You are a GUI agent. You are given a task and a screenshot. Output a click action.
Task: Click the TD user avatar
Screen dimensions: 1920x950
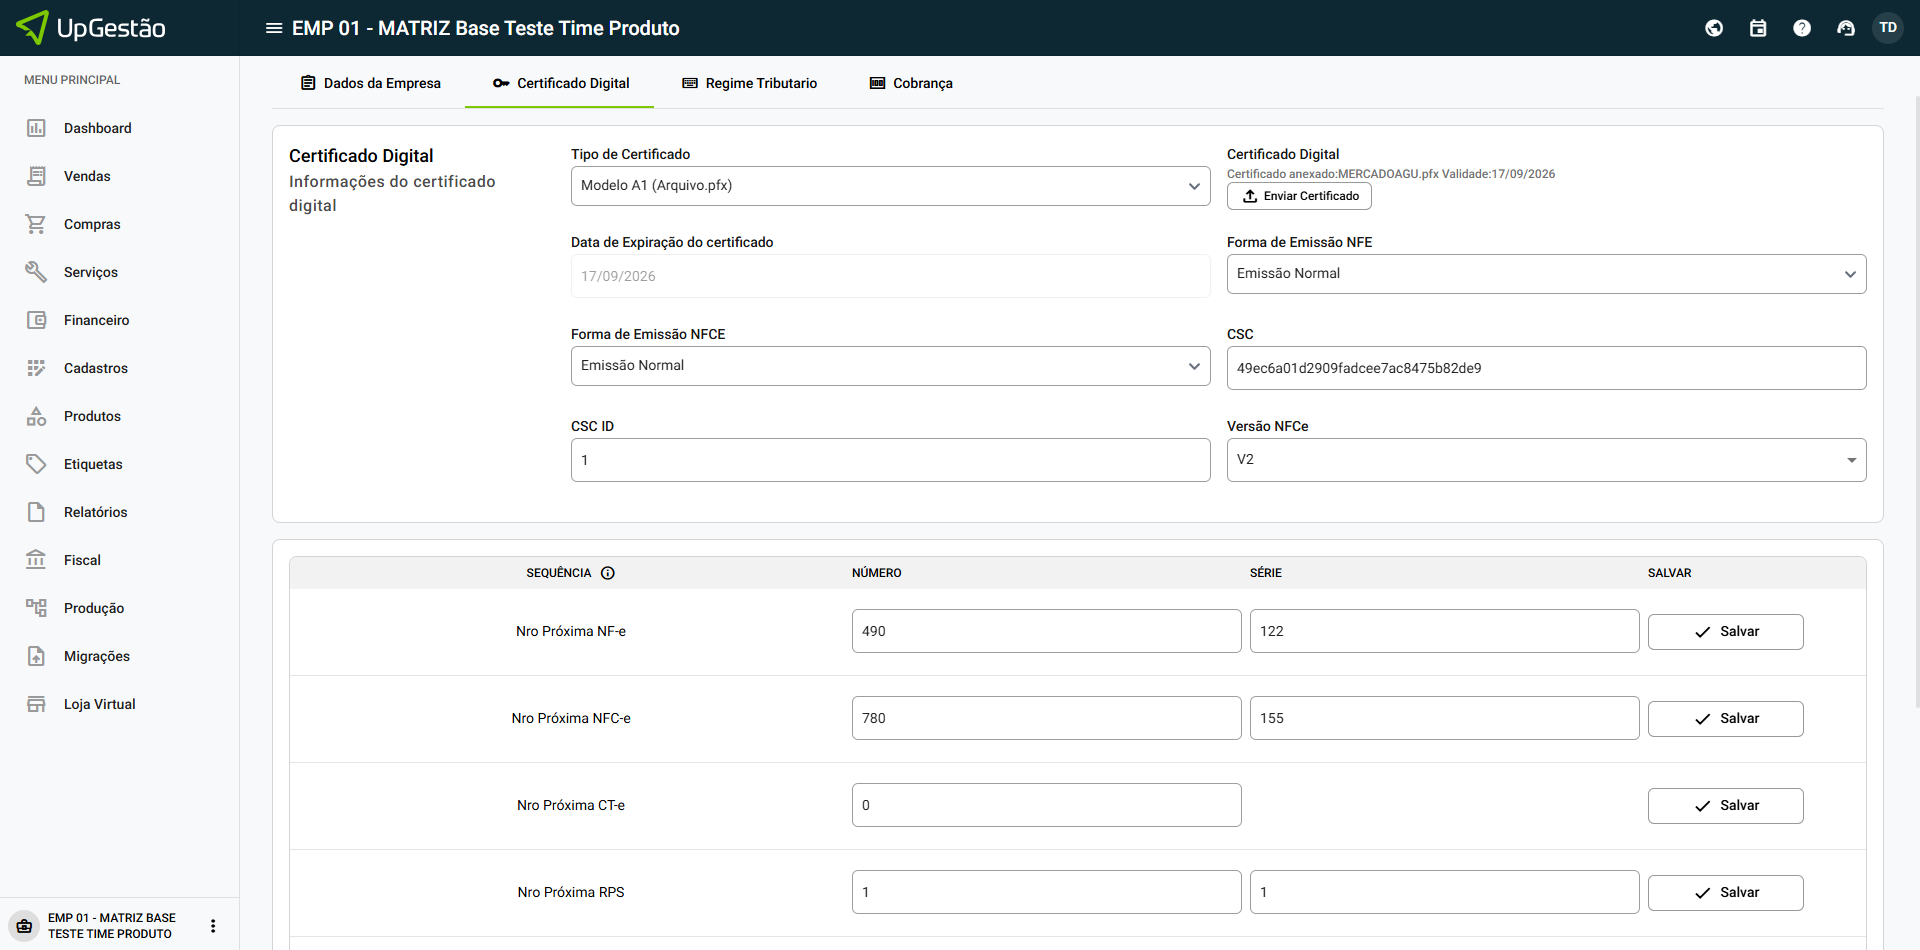(1888, 28)
